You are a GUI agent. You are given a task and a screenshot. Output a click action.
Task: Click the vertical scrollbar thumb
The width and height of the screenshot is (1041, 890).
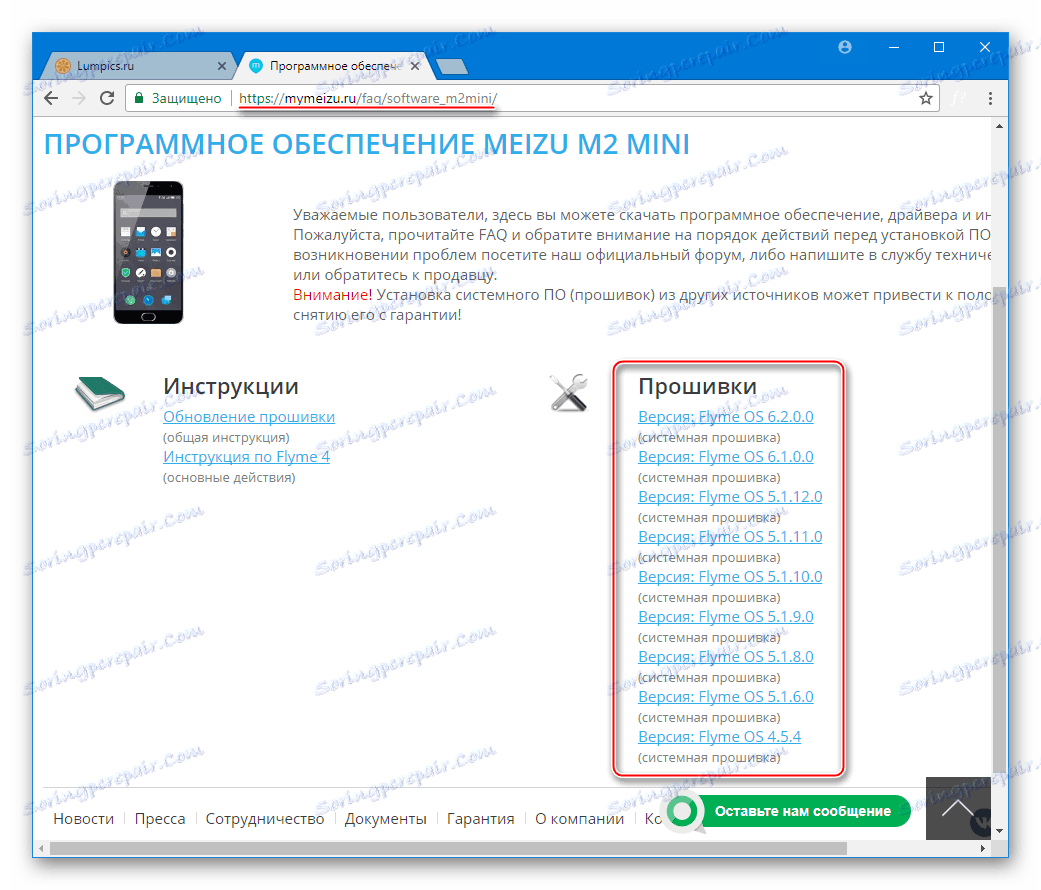click(x=999, y=528)
